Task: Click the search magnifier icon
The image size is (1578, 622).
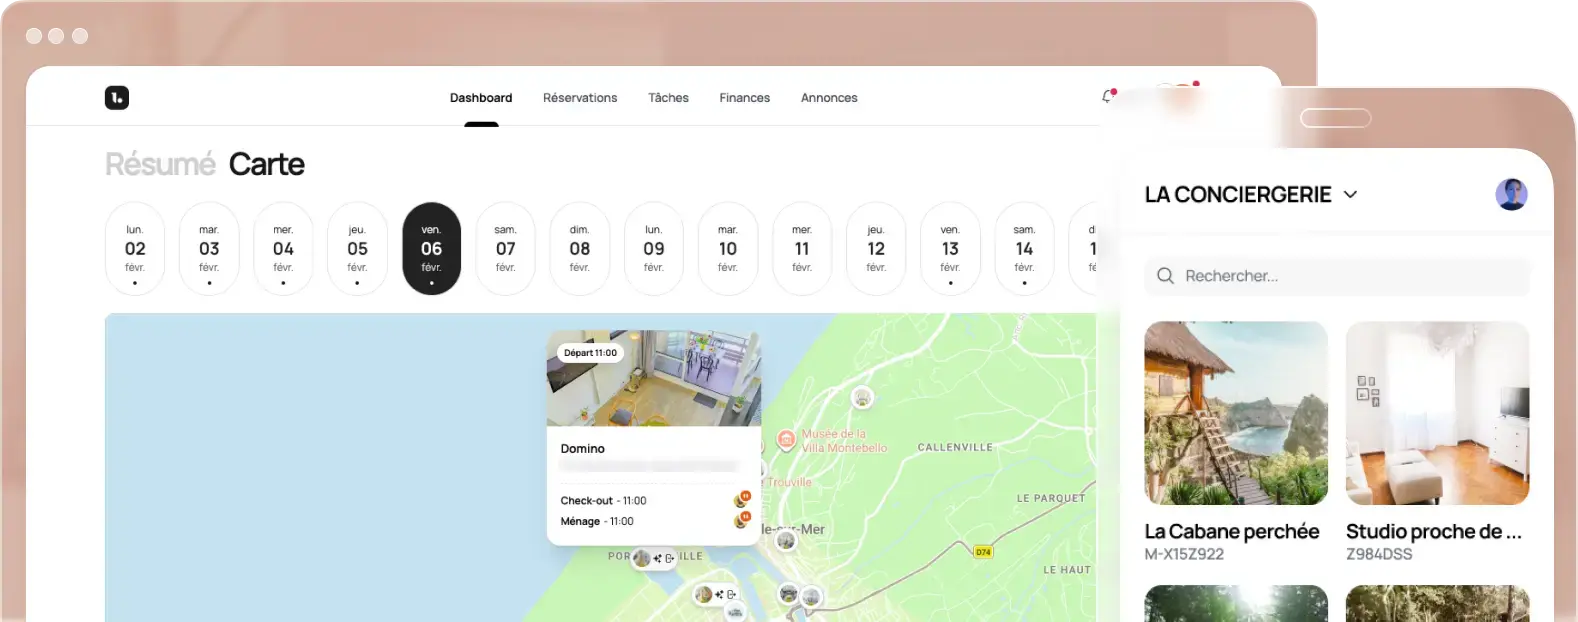Action: point(1165,276)
